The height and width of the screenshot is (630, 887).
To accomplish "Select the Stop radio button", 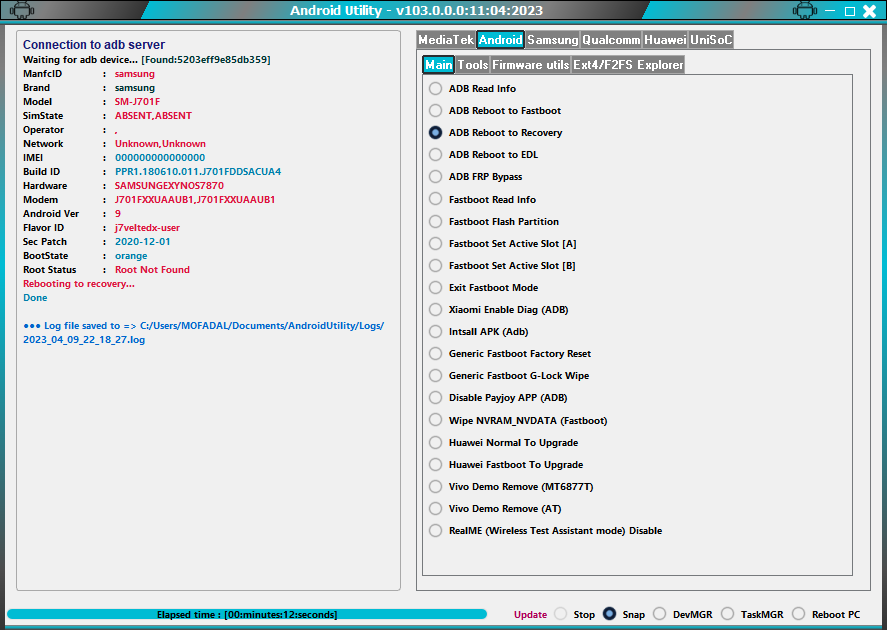I will 561,614.
